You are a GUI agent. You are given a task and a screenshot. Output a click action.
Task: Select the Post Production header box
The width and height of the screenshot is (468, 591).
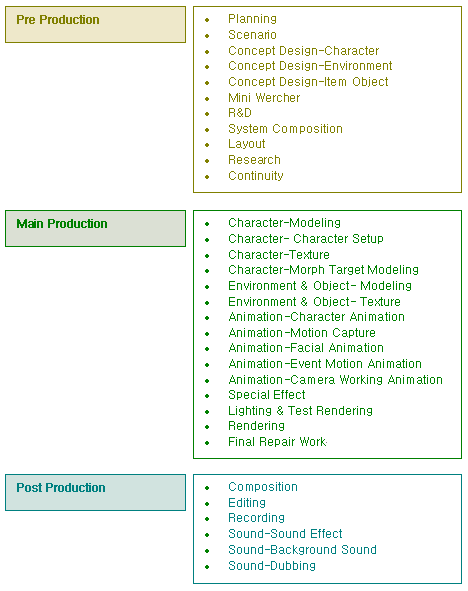[x=95, y=493]
